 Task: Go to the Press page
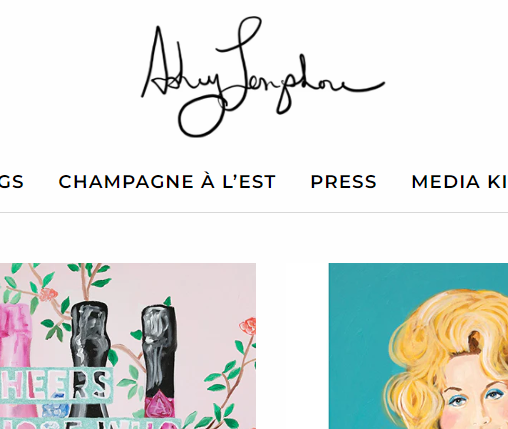(343, 182)
